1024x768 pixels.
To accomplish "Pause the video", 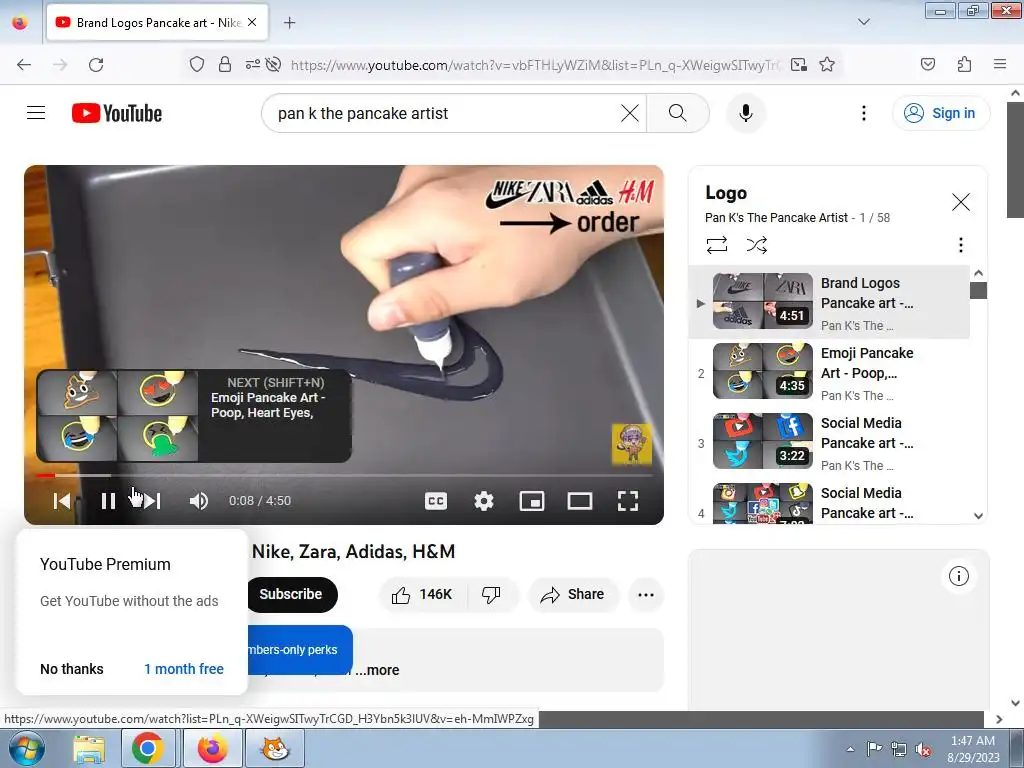I will [108, 501].
